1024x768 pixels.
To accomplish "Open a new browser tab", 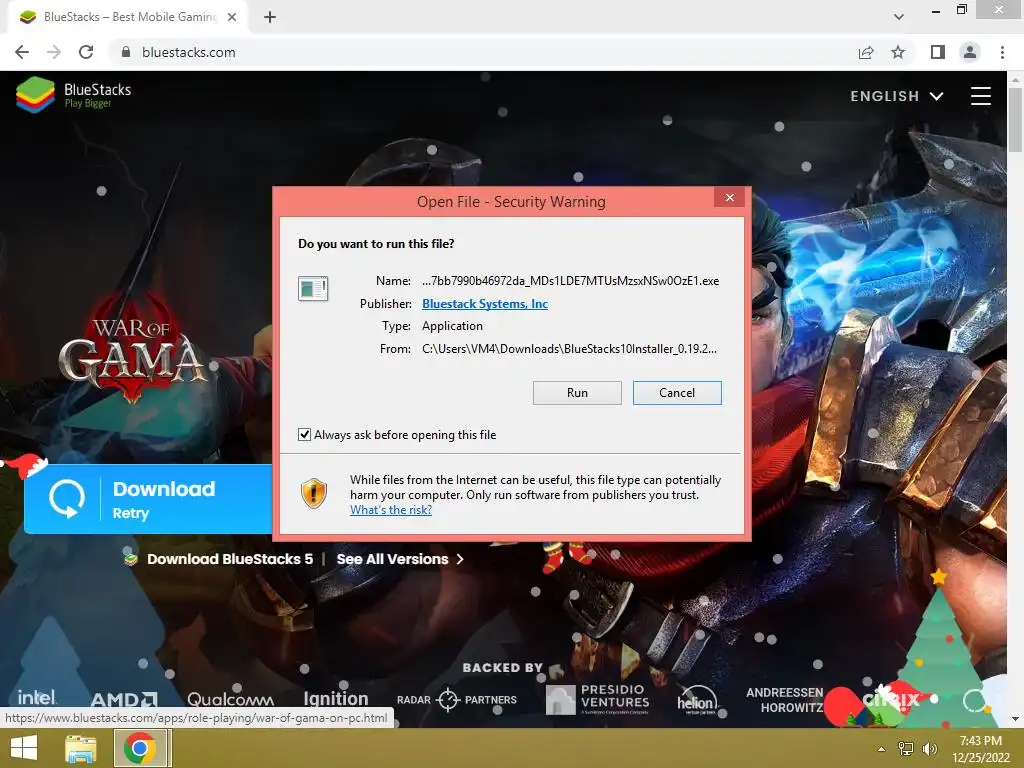I will (x=270, y=17).
